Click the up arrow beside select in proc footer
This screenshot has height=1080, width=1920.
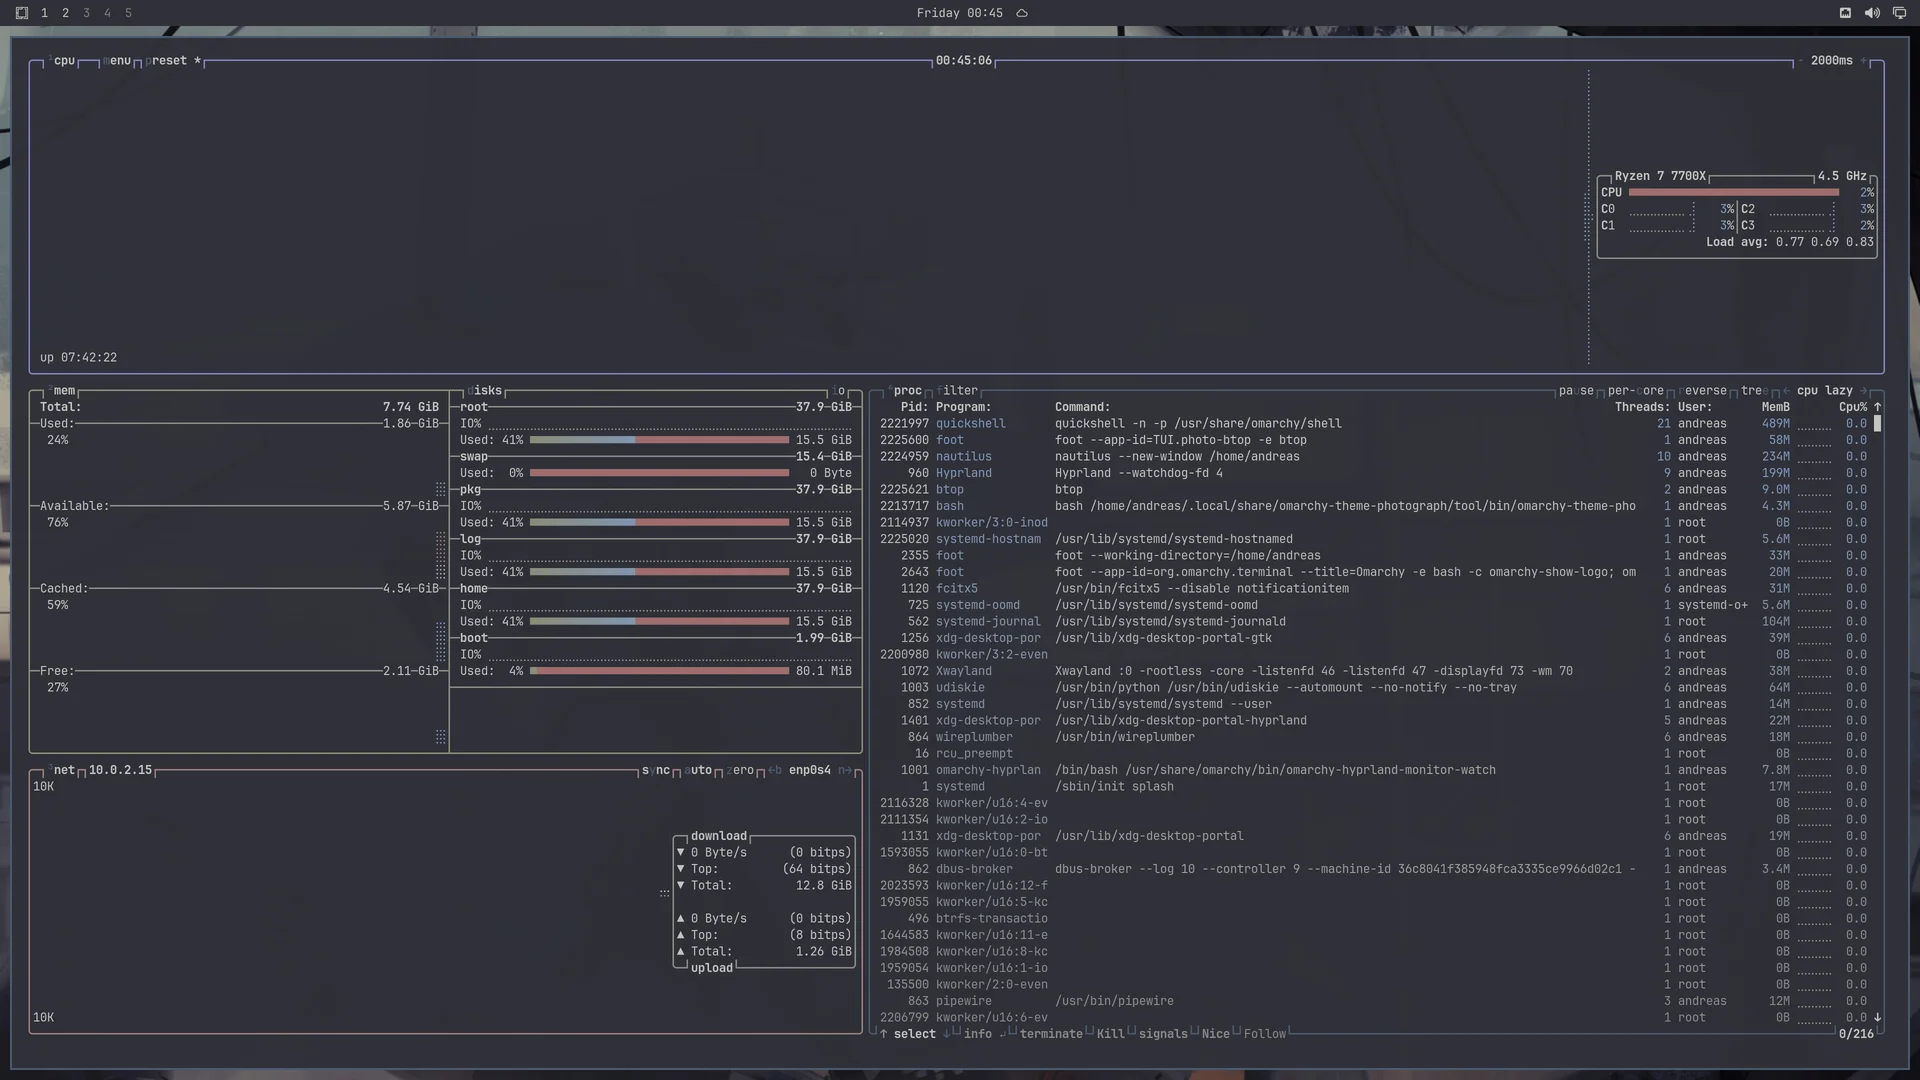point(883,1034)
